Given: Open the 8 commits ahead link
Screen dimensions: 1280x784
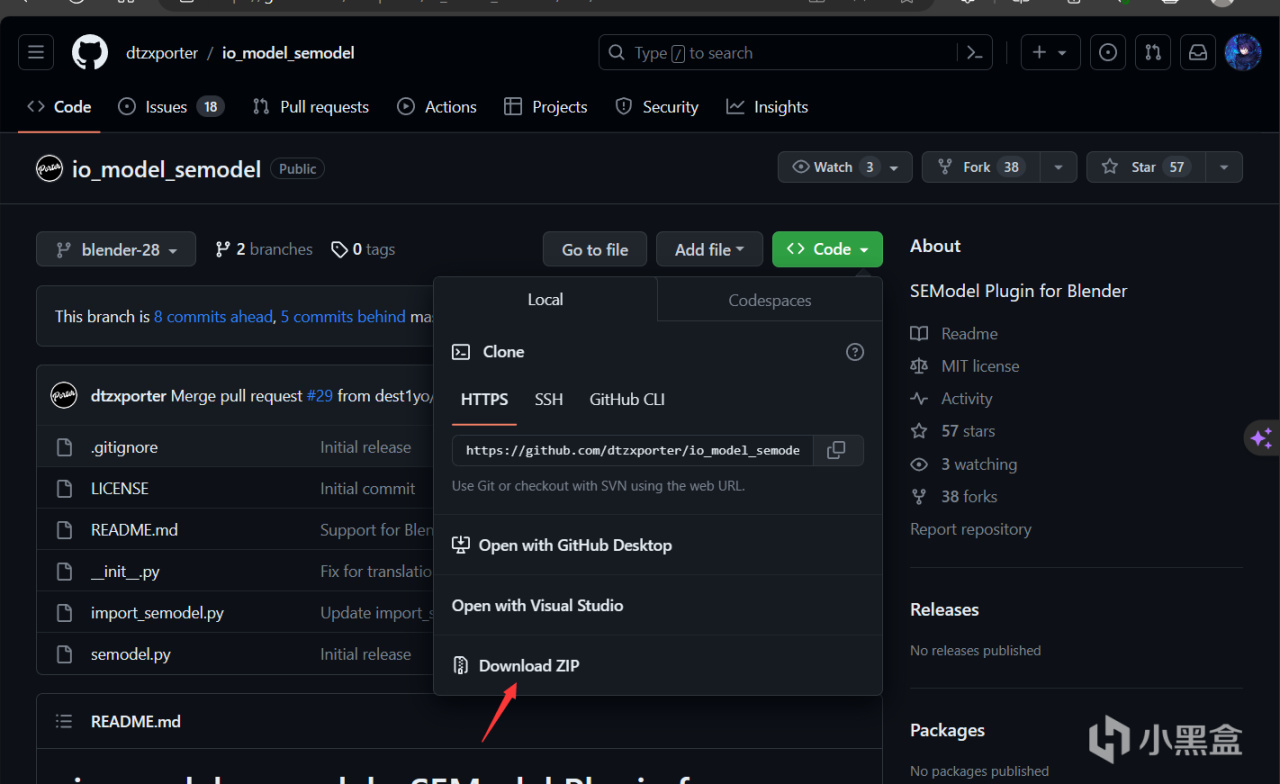Looking at the screenshot, I should [213, 316].
